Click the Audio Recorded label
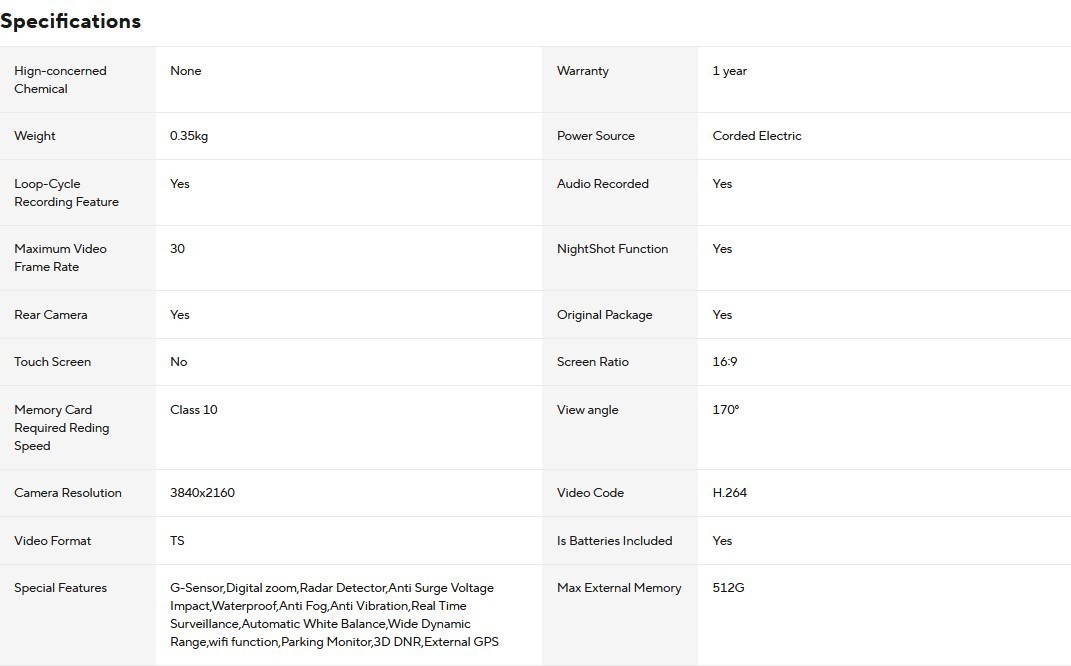Screen dimensions: 1071x666 (x=603, y=184)
